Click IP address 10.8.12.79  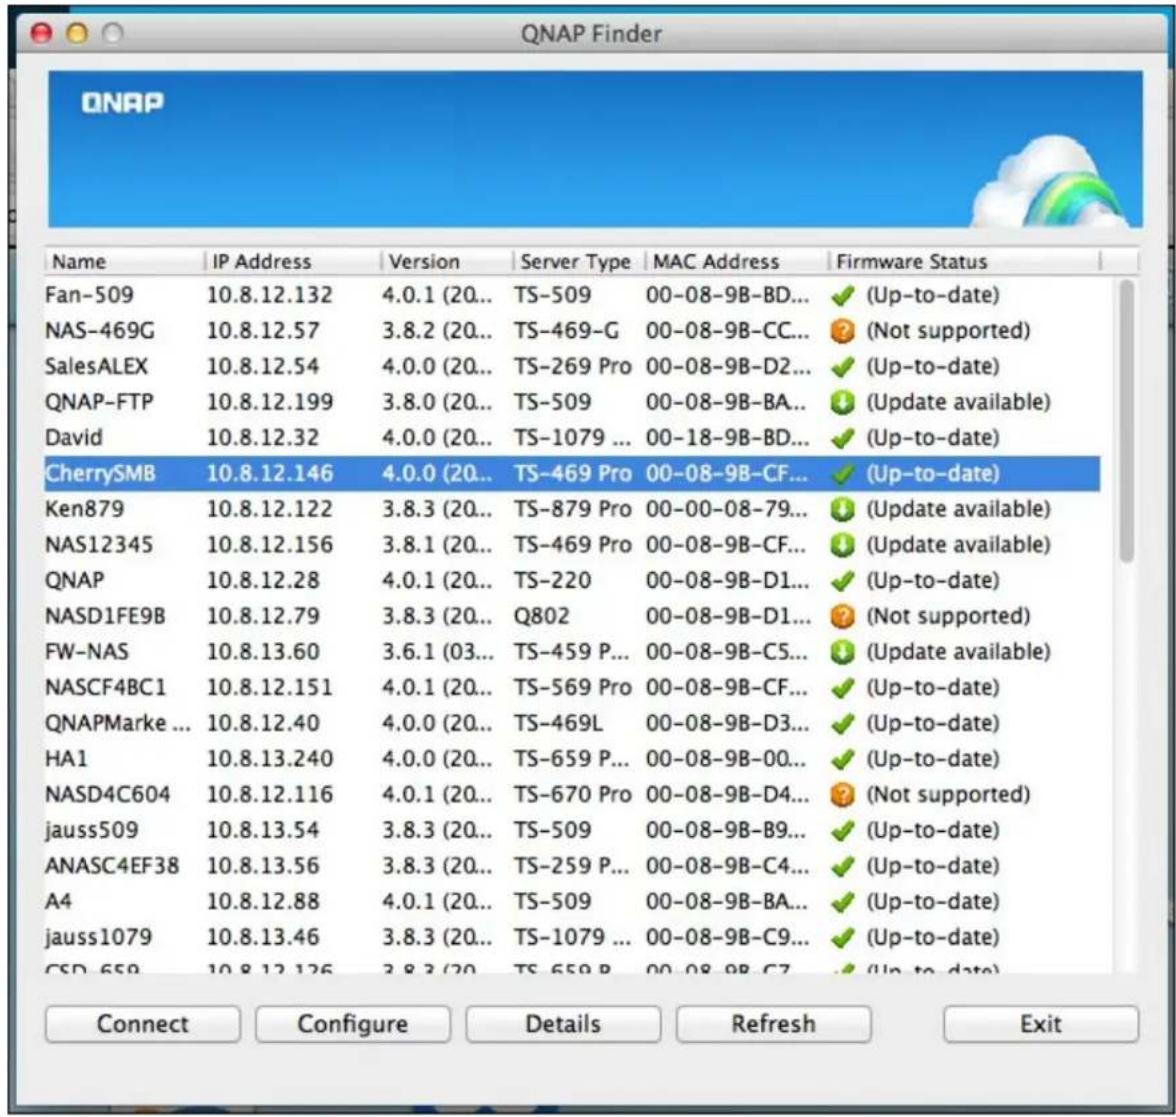(263, 616)
